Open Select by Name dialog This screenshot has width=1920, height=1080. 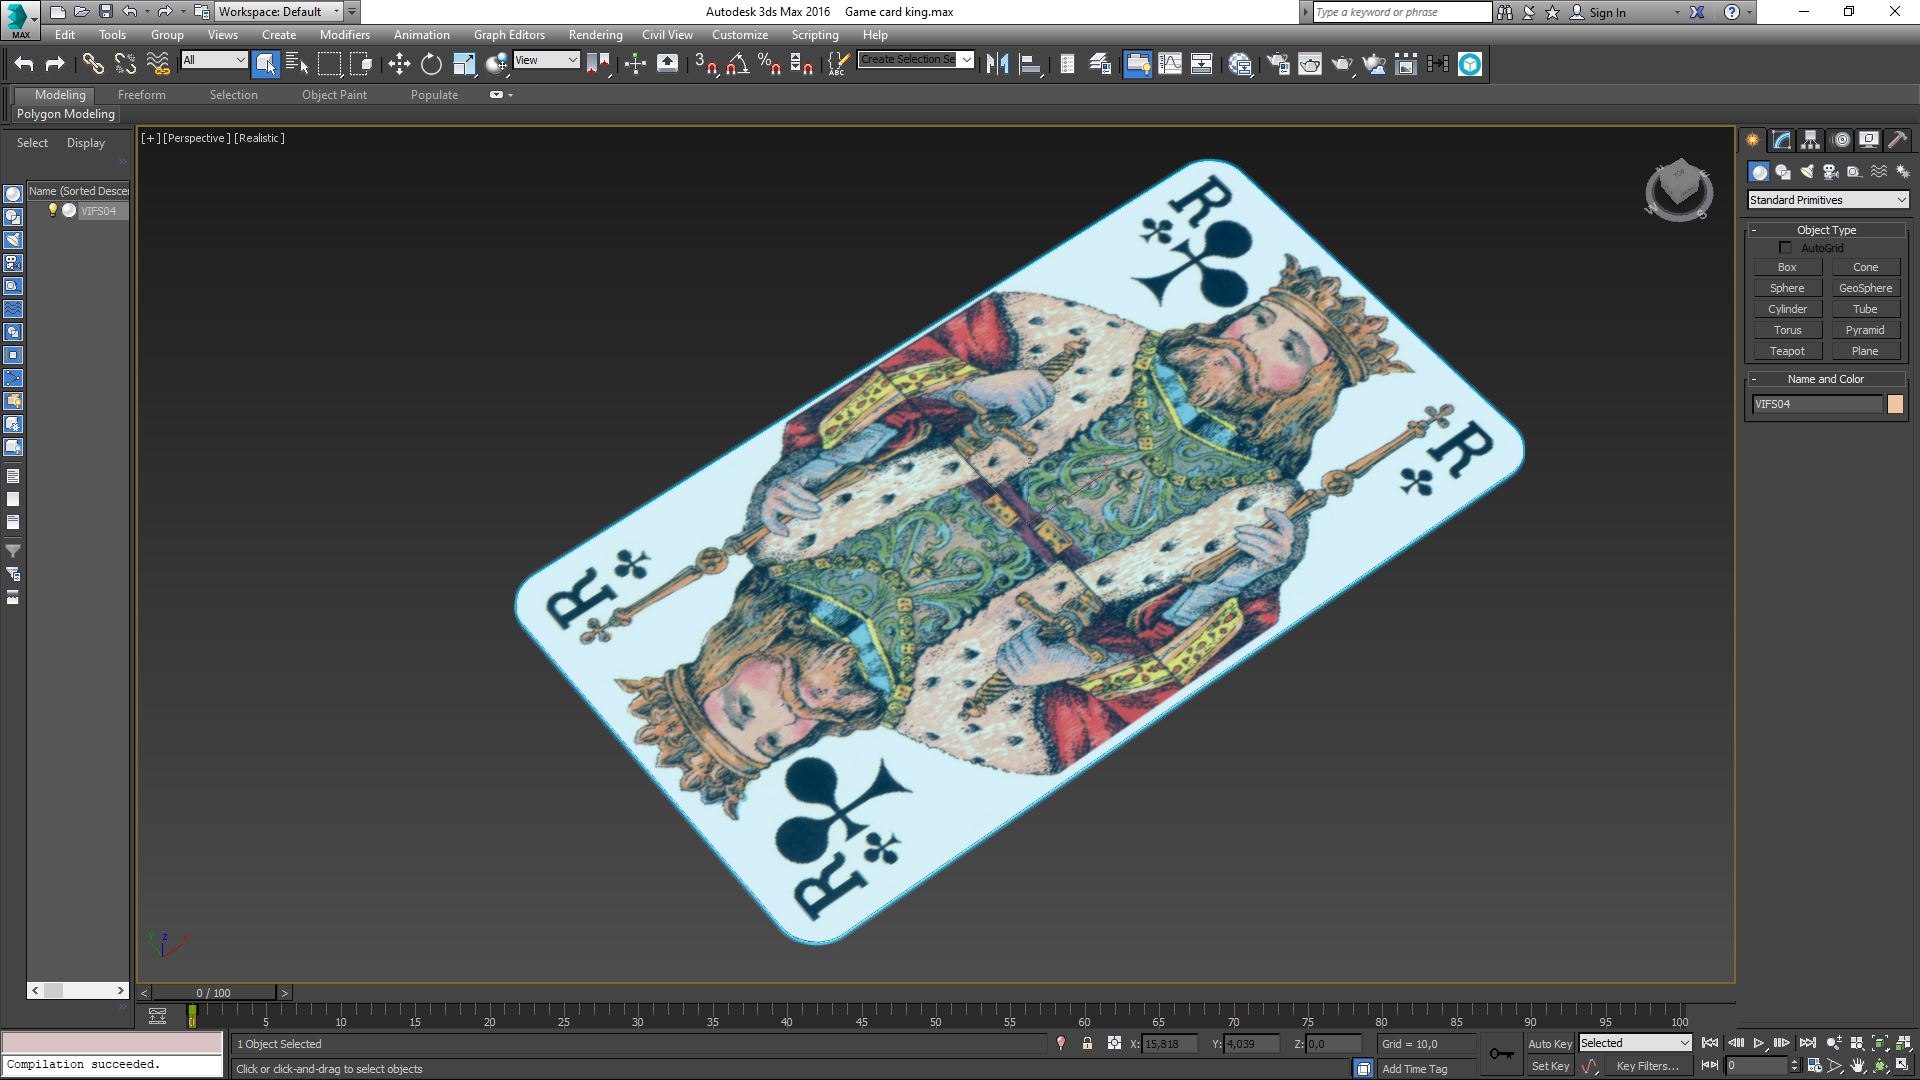tap(297, 64)
